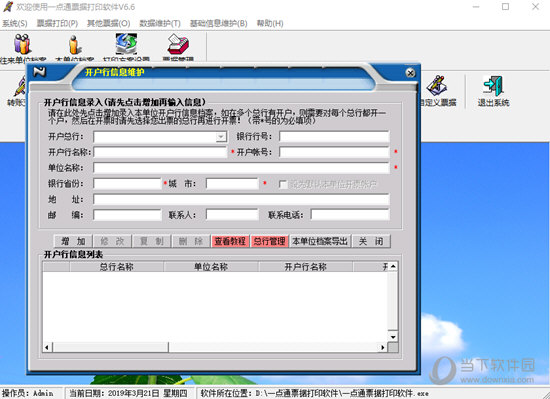This screenshot has width=550, height=399.
Task: Open the 票据打印(P) menu
Action: tap(57, 23)
